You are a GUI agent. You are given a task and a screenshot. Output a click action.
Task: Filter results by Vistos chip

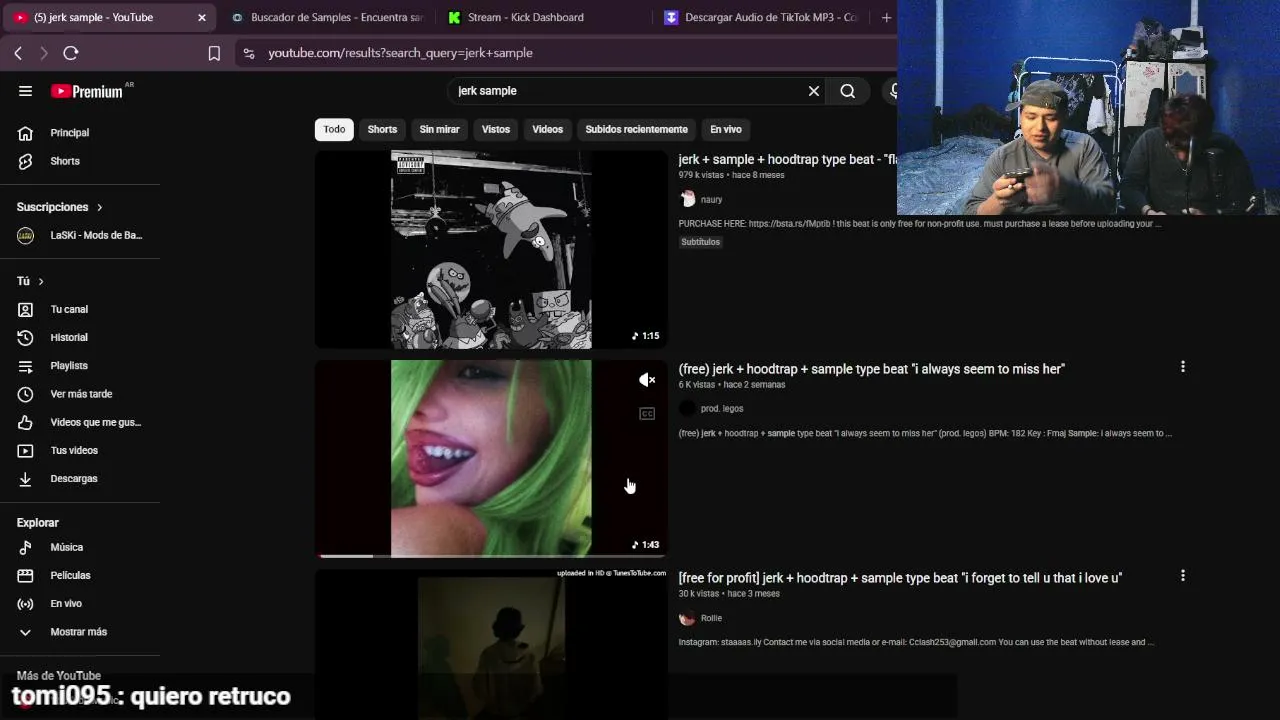(496, 129)
